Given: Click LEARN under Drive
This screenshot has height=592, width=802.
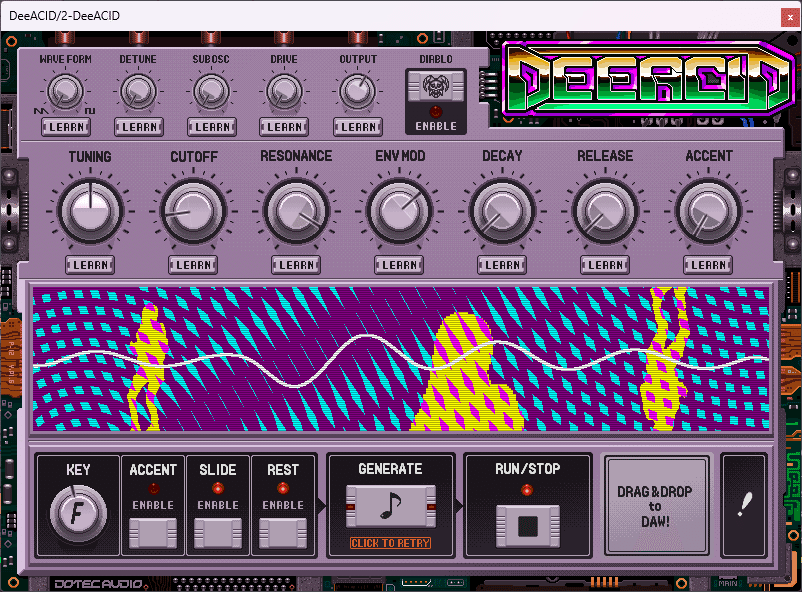Looking at the screenshot, I should (x=284, y=127).
